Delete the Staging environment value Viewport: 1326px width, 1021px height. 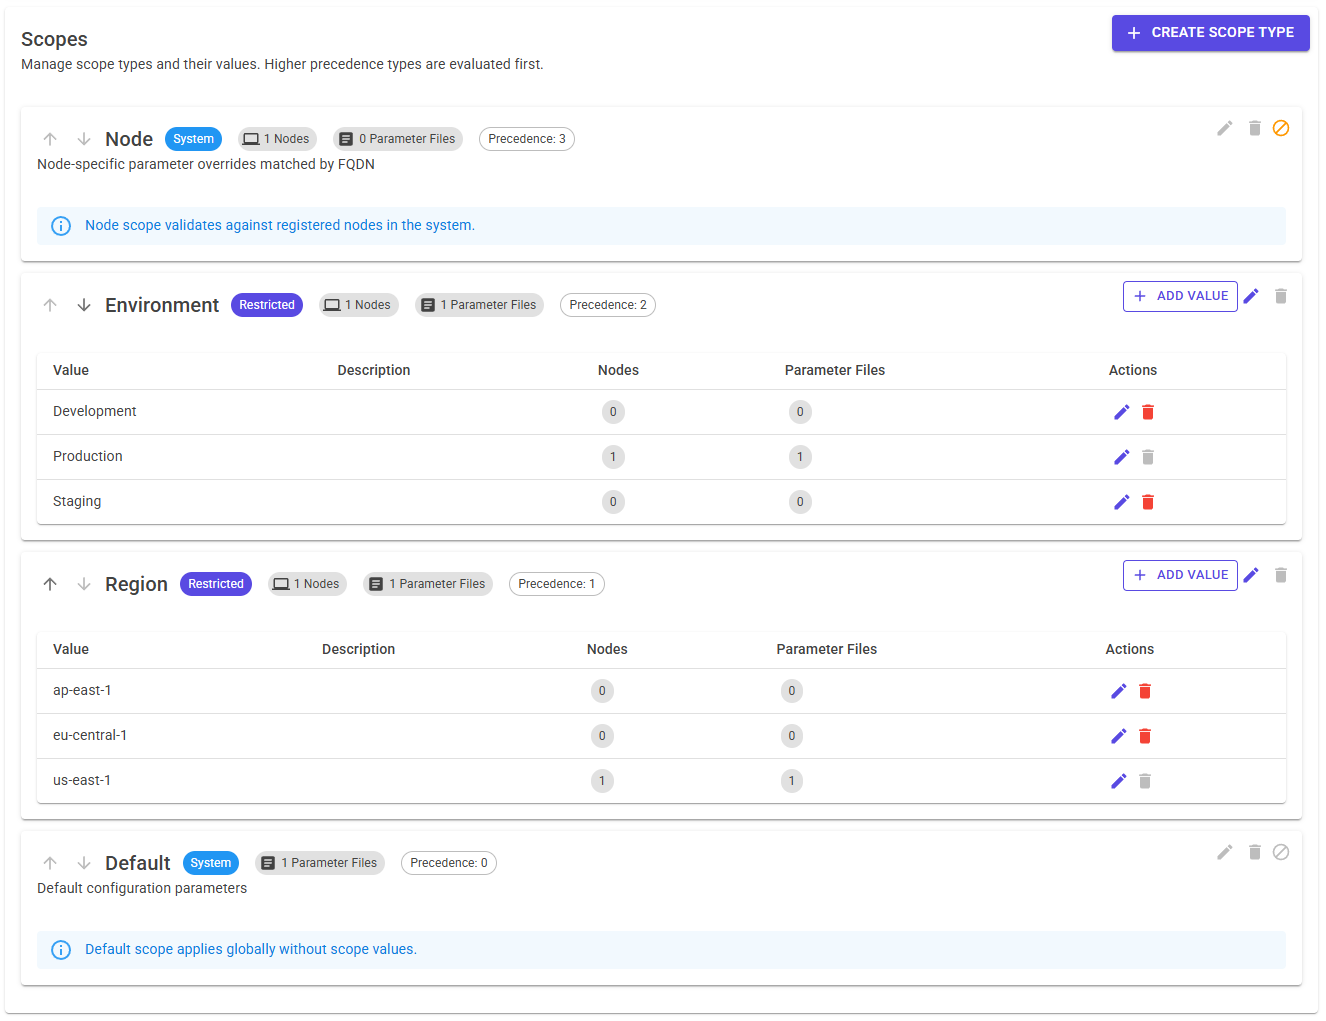click(x=1147, y=501)
